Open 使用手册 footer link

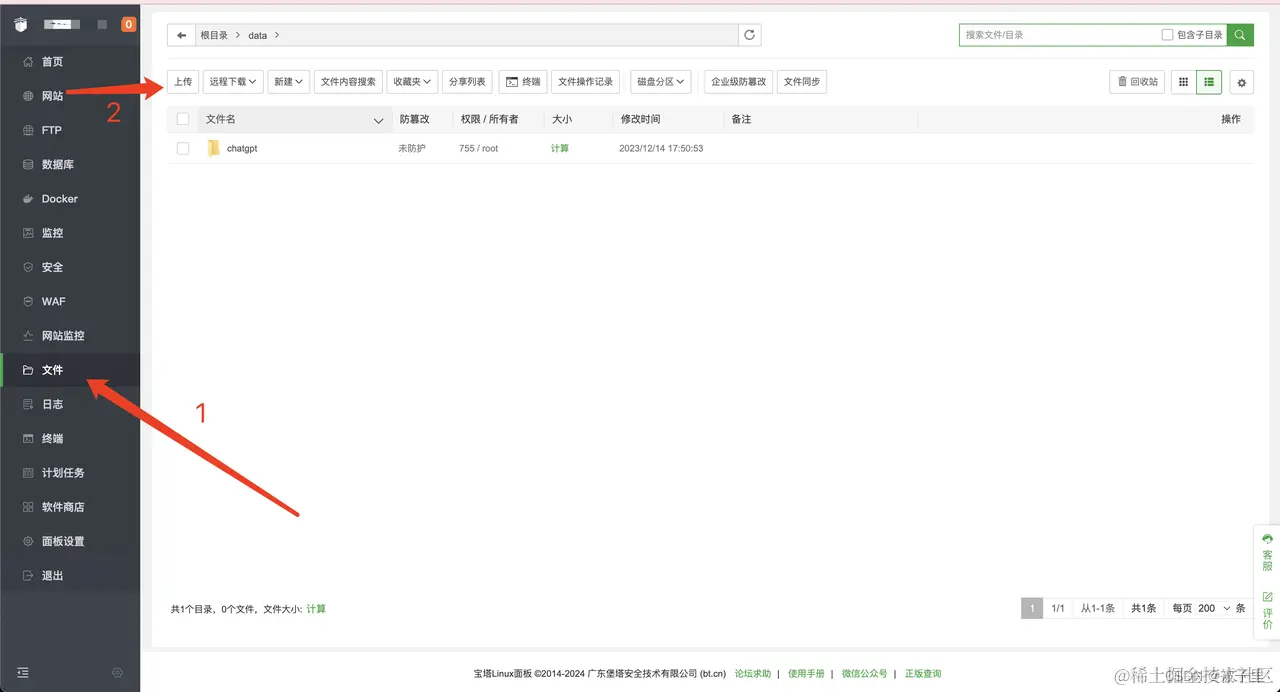(806, 673)
